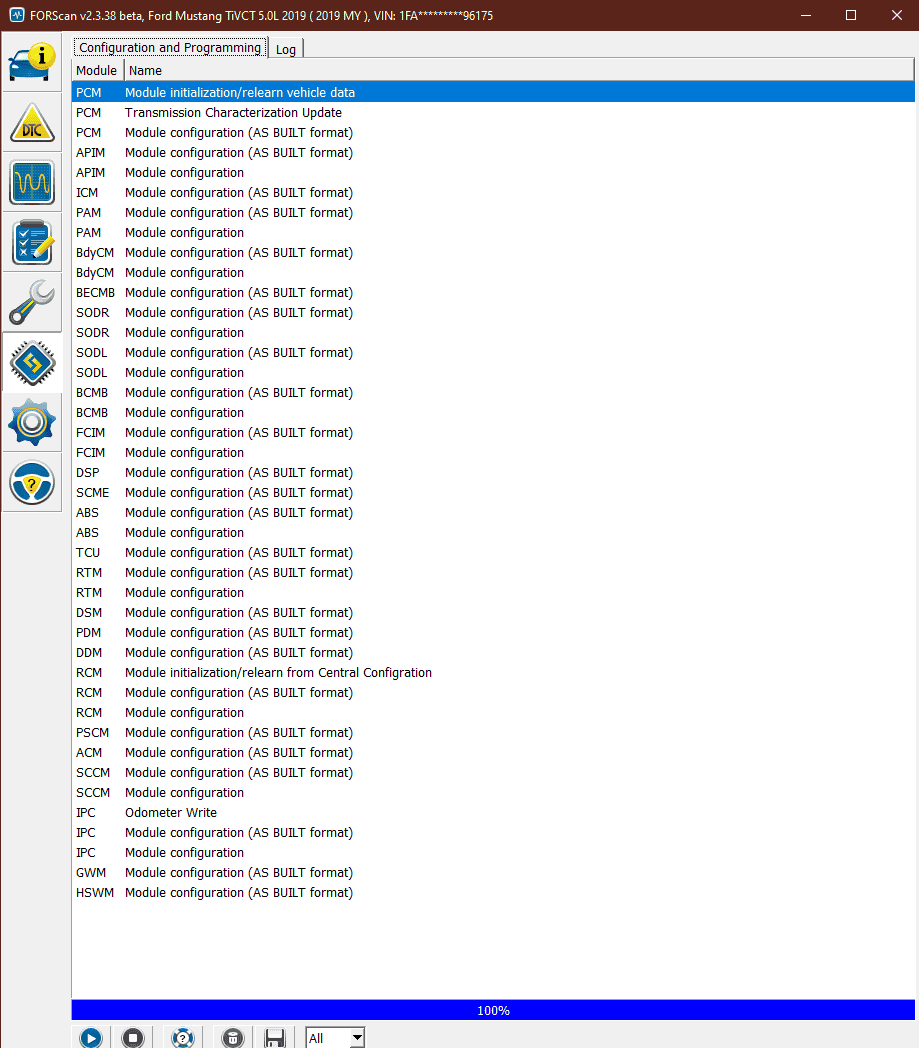Viewport: 919px width, 1048px height.
Task: Select ABS Module configuration (AS BUILT format)
Action: click(493, 513)
